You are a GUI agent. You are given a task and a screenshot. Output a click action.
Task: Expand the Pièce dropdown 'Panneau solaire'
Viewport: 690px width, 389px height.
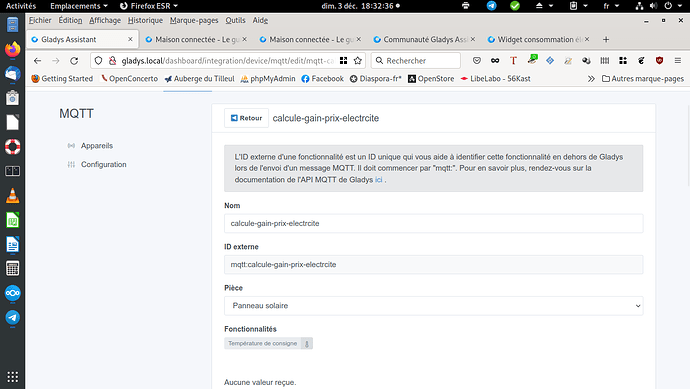tap(433, 306)
